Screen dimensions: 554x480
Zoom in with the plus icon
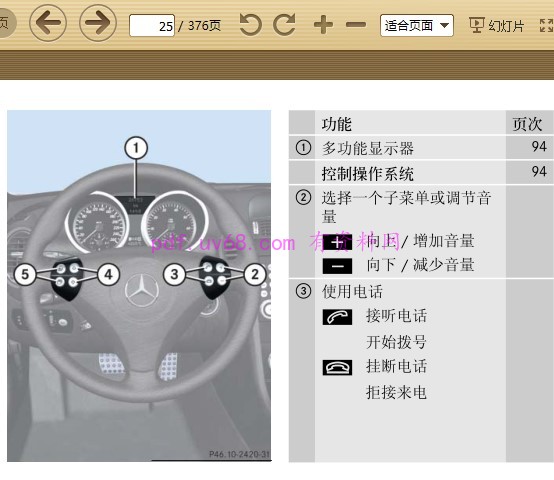[x=323, y=25]
